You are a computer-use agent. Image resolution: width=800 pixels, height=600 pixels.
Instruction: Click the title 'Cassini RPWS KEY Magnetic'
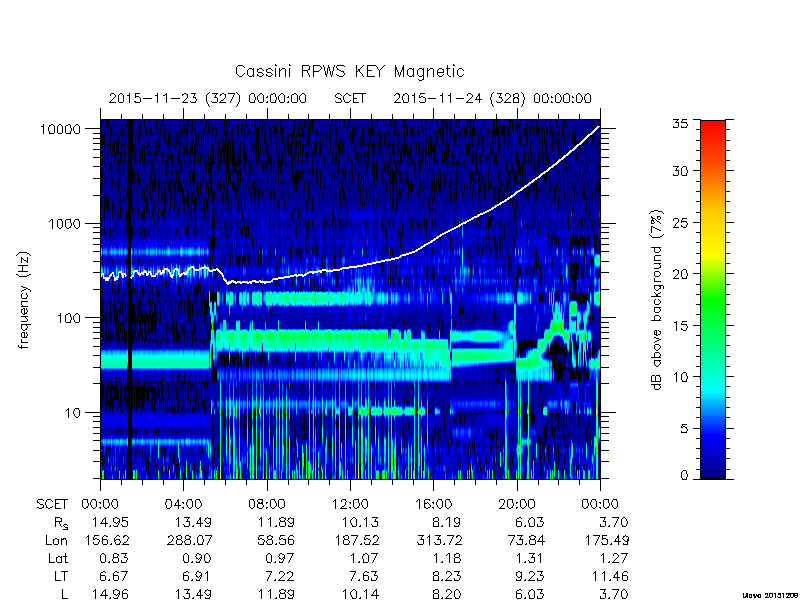(349, 71)
